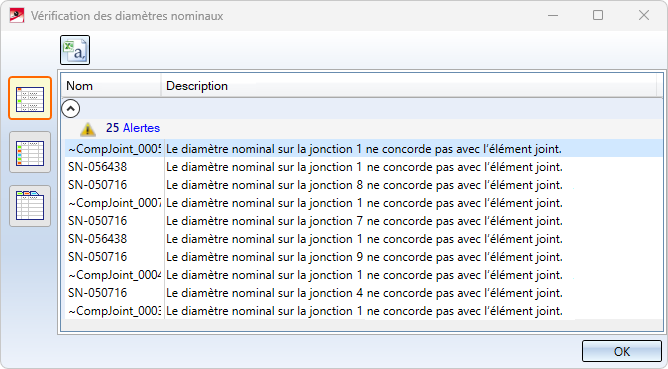Maximize the Vérification des diamètres nominaux window
This screenshot has height=369, width=668.
598,15
